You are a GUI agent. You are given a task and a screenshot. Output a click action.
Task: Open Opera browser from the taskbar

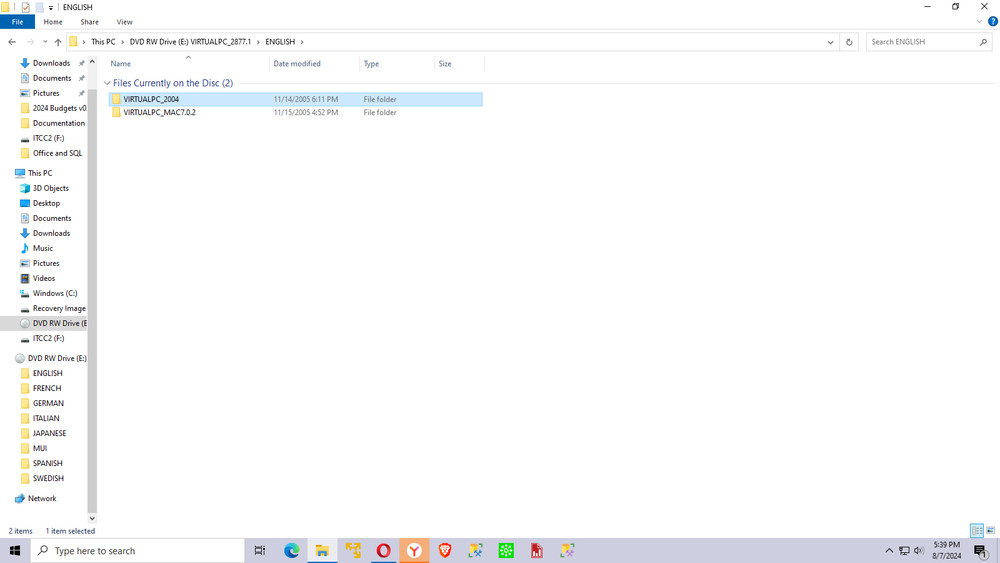point(383,551)
